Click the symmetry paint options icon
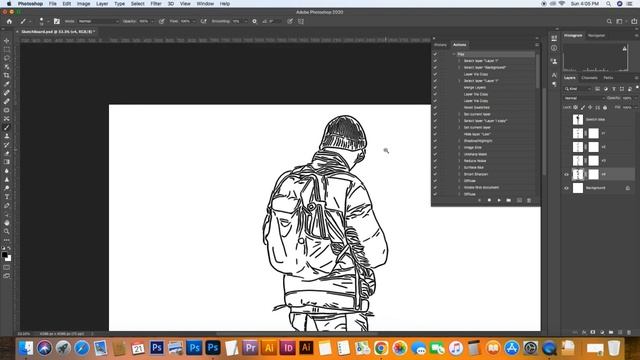Viewport: 640px width, 360px height. (301, 21)
